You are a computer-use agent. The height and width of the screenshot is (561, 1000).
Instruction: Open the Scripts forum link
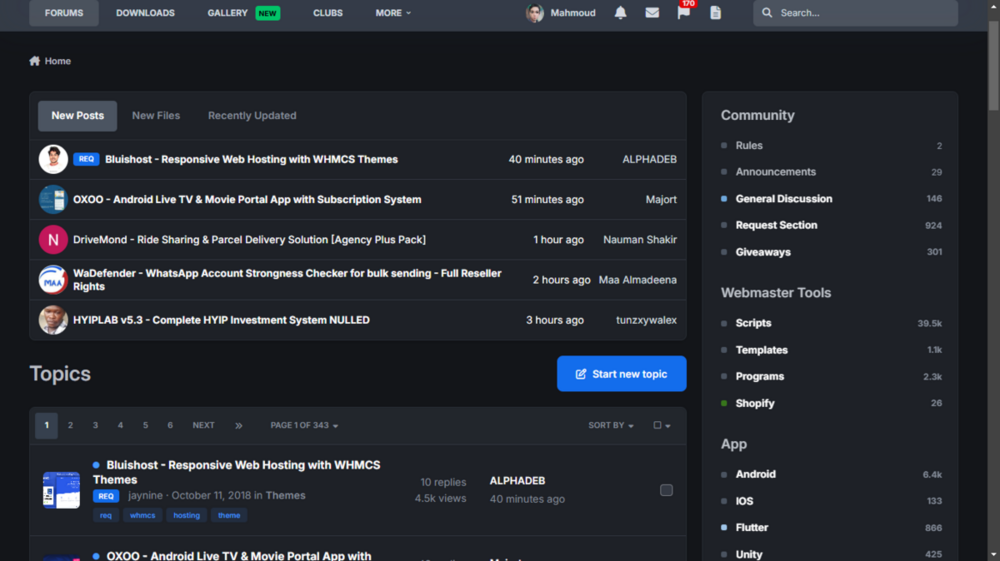(753, 323)
